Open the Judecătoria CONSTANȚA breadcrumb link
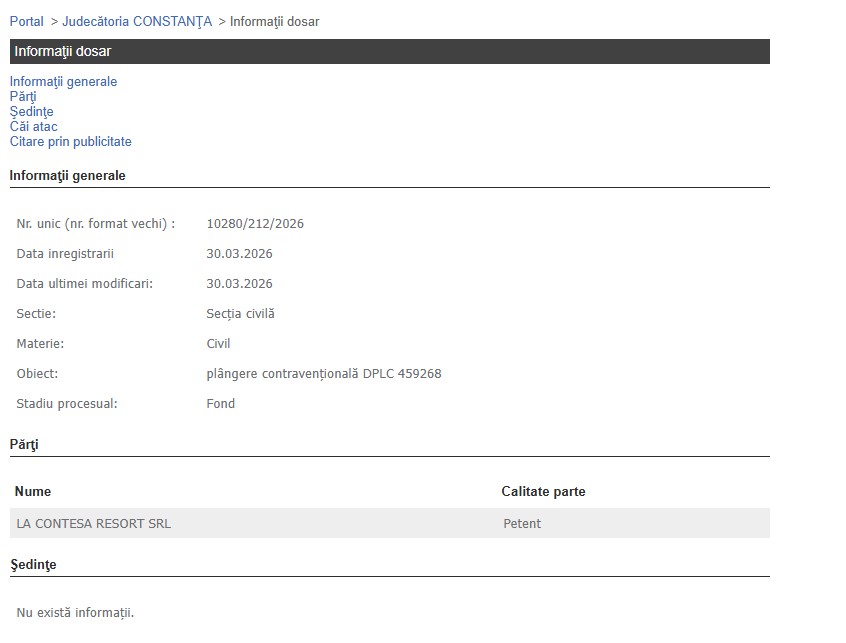This screenshot has width=846, height=643. point(137,22)
